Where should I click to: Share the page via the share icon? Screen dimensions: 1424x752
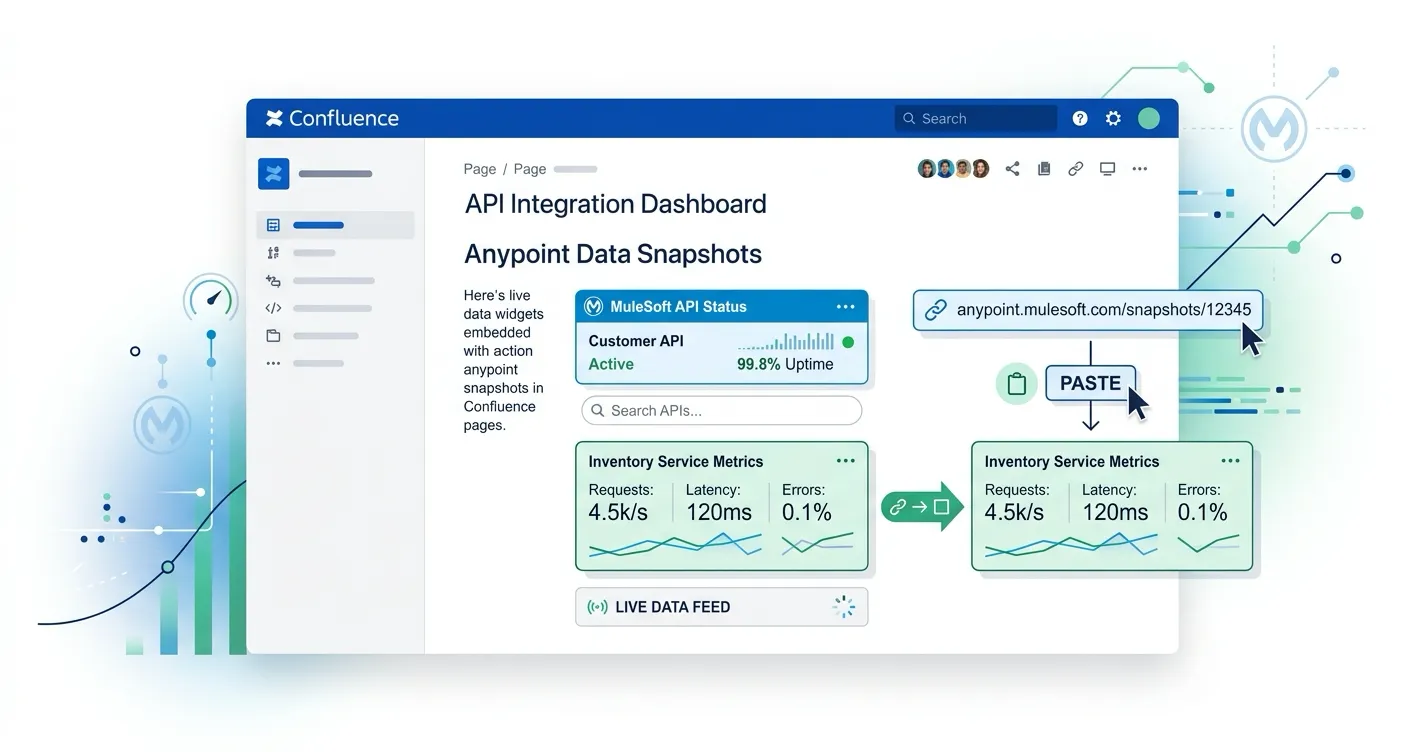click(x=1011, y=168)
